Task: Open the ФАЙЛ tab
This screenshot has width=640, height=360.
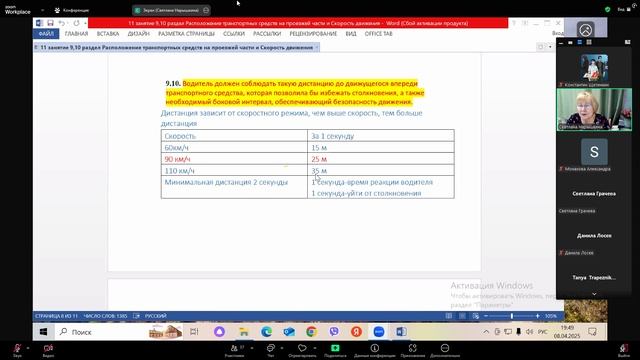Action: (x=46, y=34)
